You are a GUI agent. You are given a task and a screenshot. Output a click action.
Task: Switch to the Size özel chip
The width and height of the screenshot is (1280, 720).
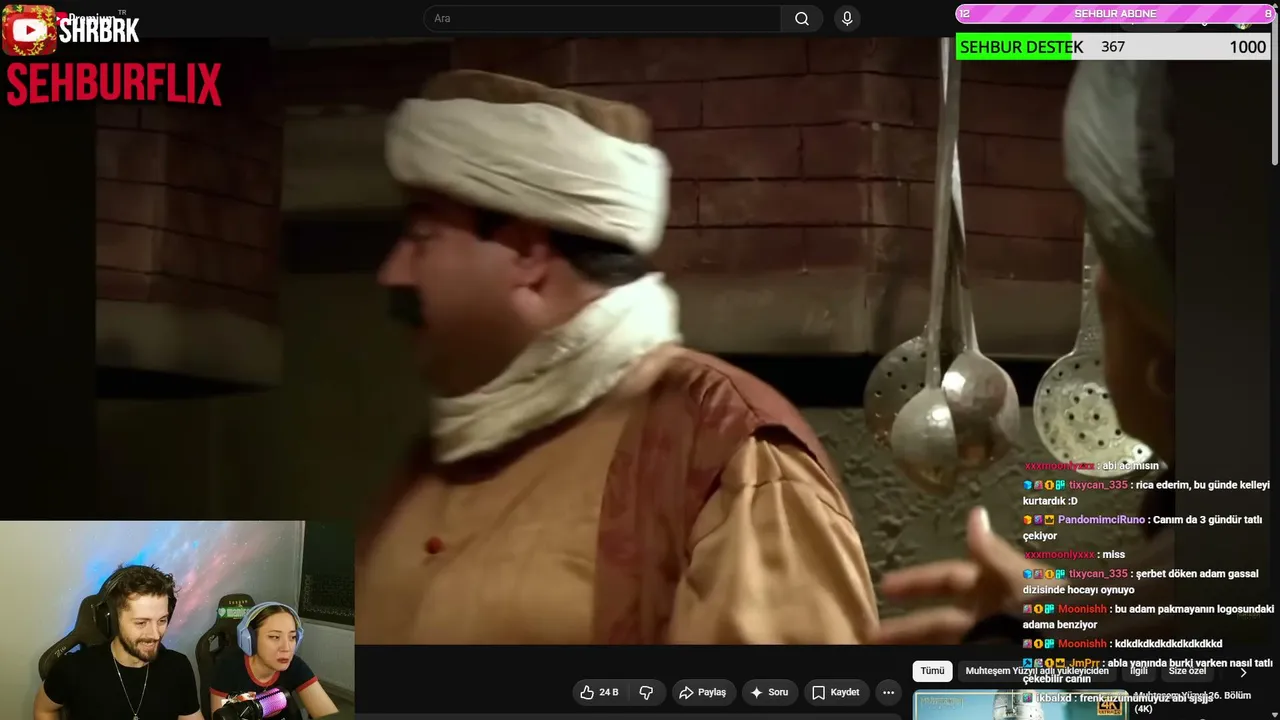point(1187,671)
